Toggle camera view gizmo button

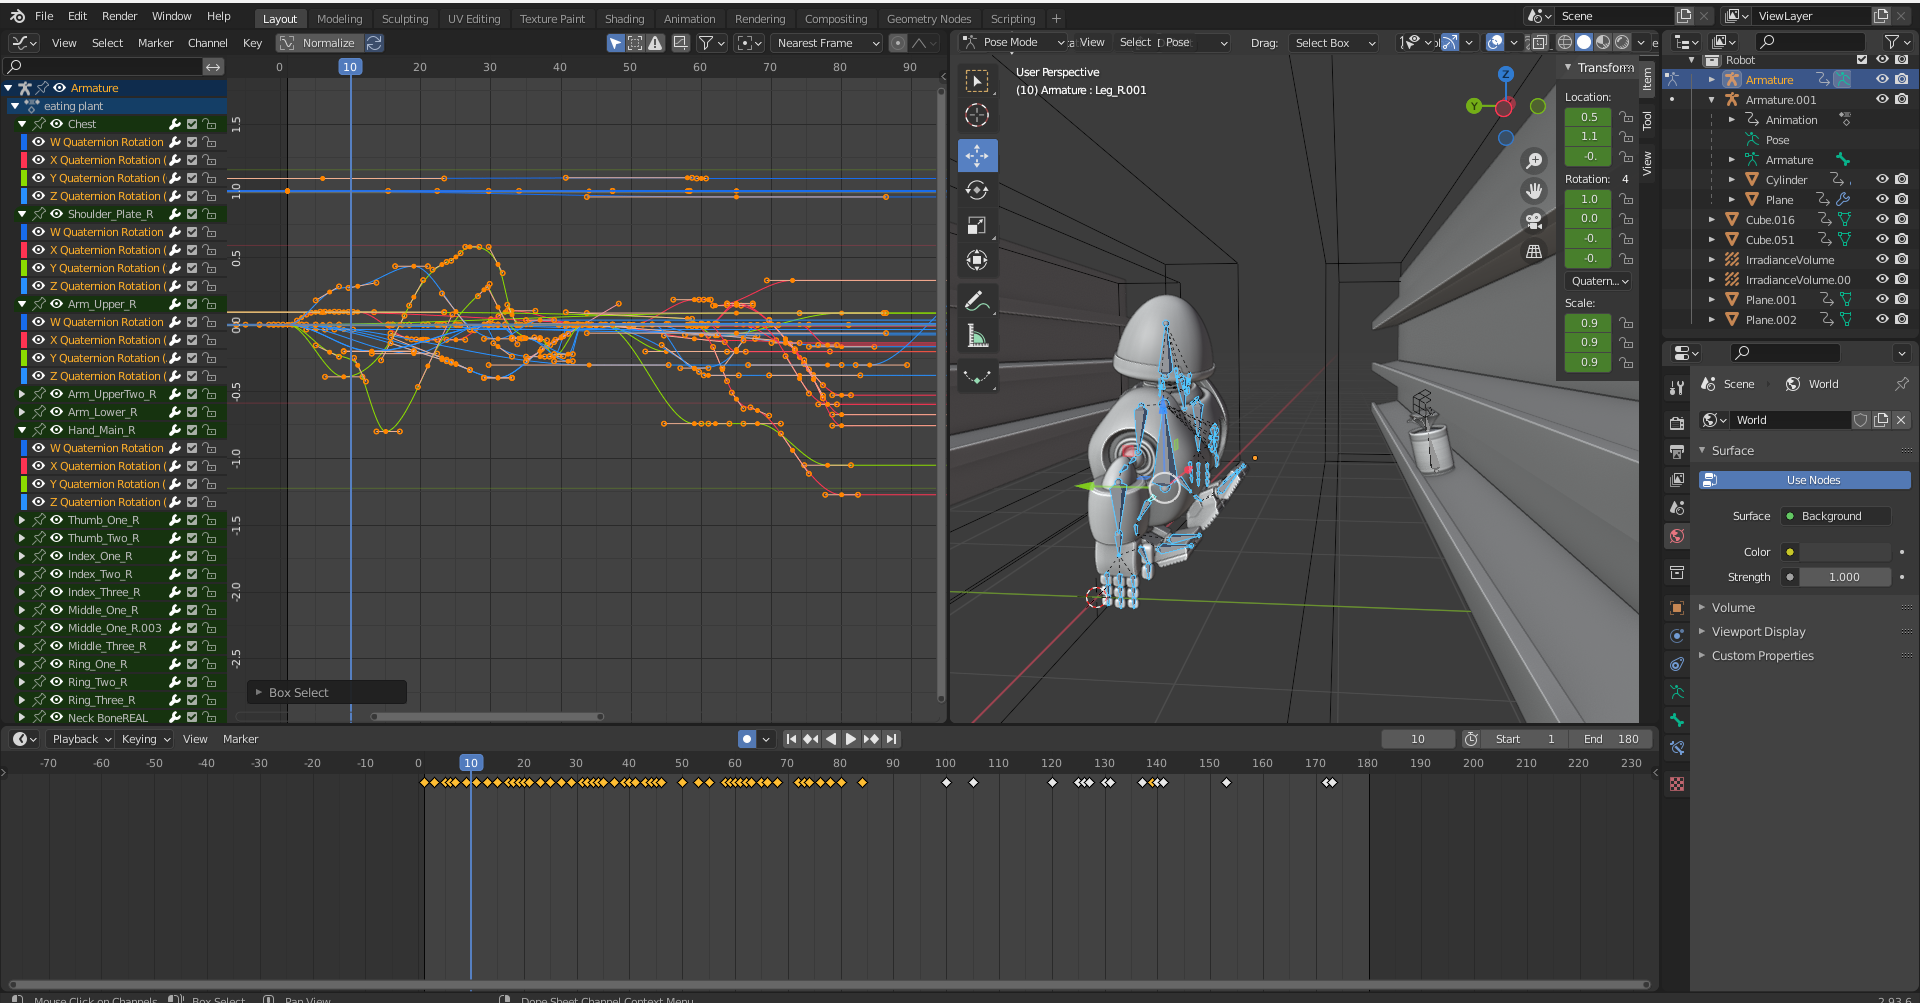1534,221
